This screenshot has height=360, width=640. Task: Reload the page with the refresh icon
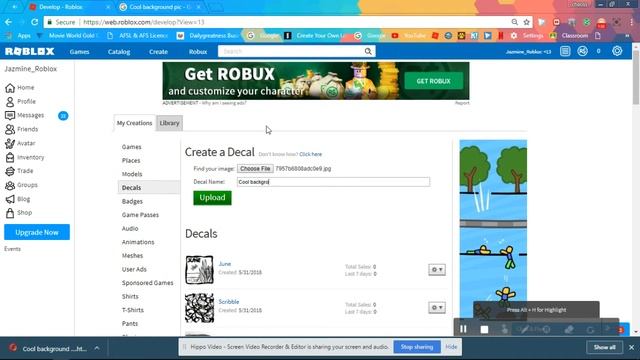pos(35,22)
